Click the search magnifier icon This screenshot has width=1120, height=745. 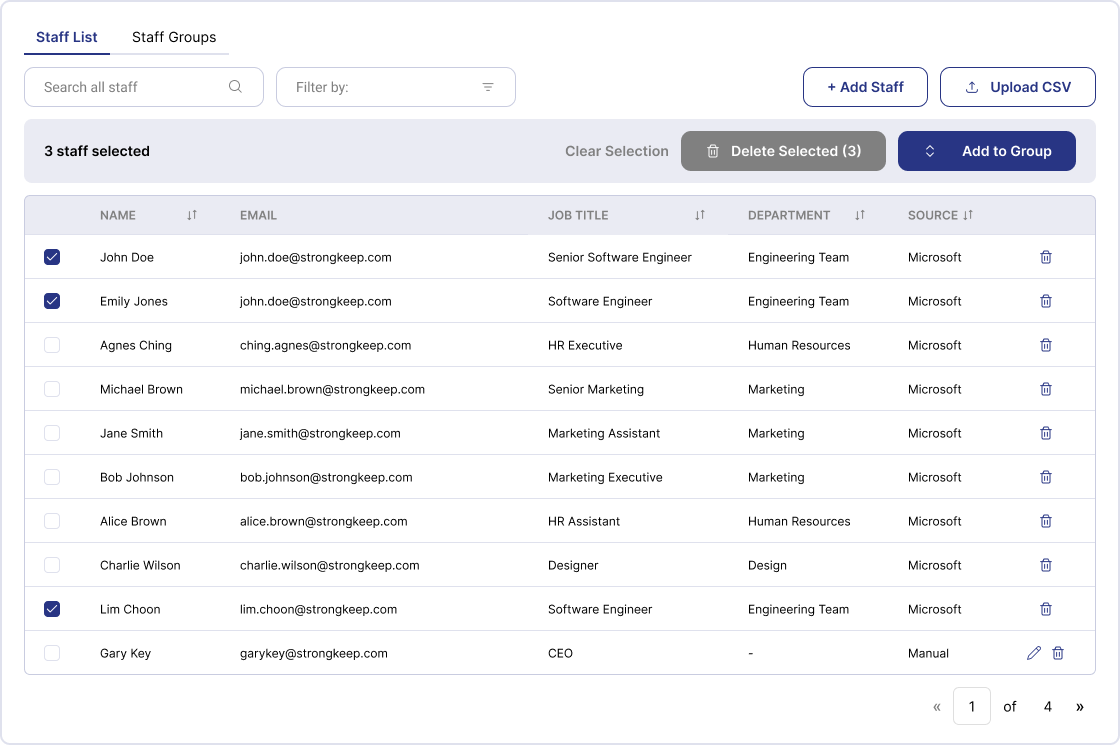(x=236, y=87)
